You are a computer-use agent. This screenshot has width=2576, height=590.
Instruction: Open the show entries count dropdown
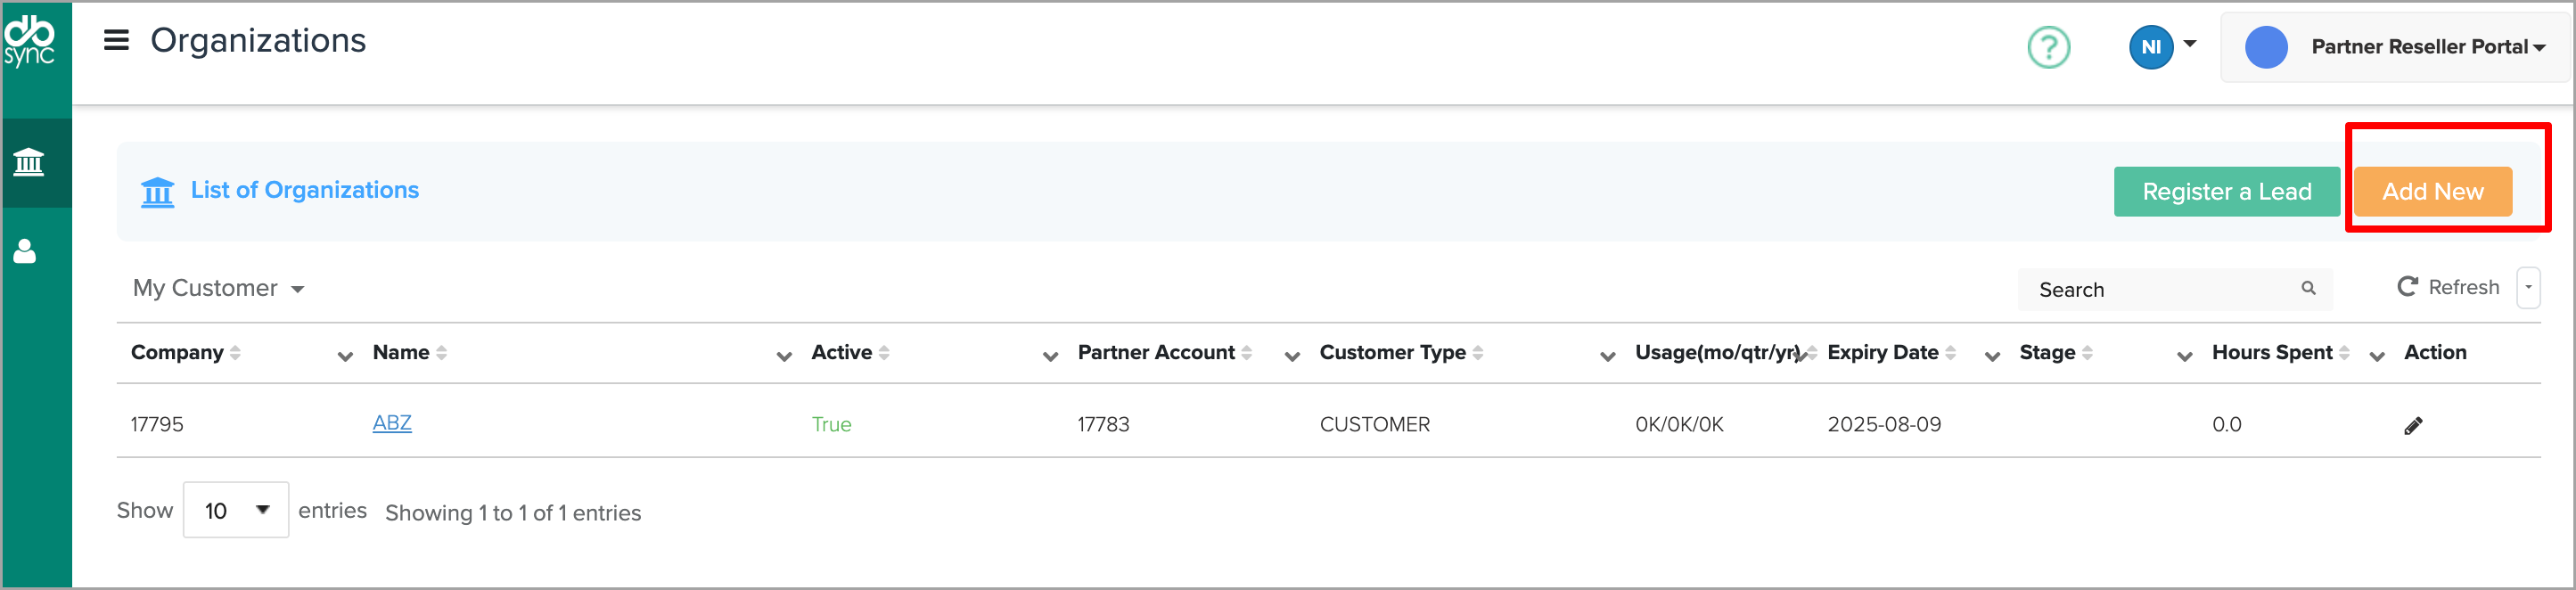coord(236,511)
